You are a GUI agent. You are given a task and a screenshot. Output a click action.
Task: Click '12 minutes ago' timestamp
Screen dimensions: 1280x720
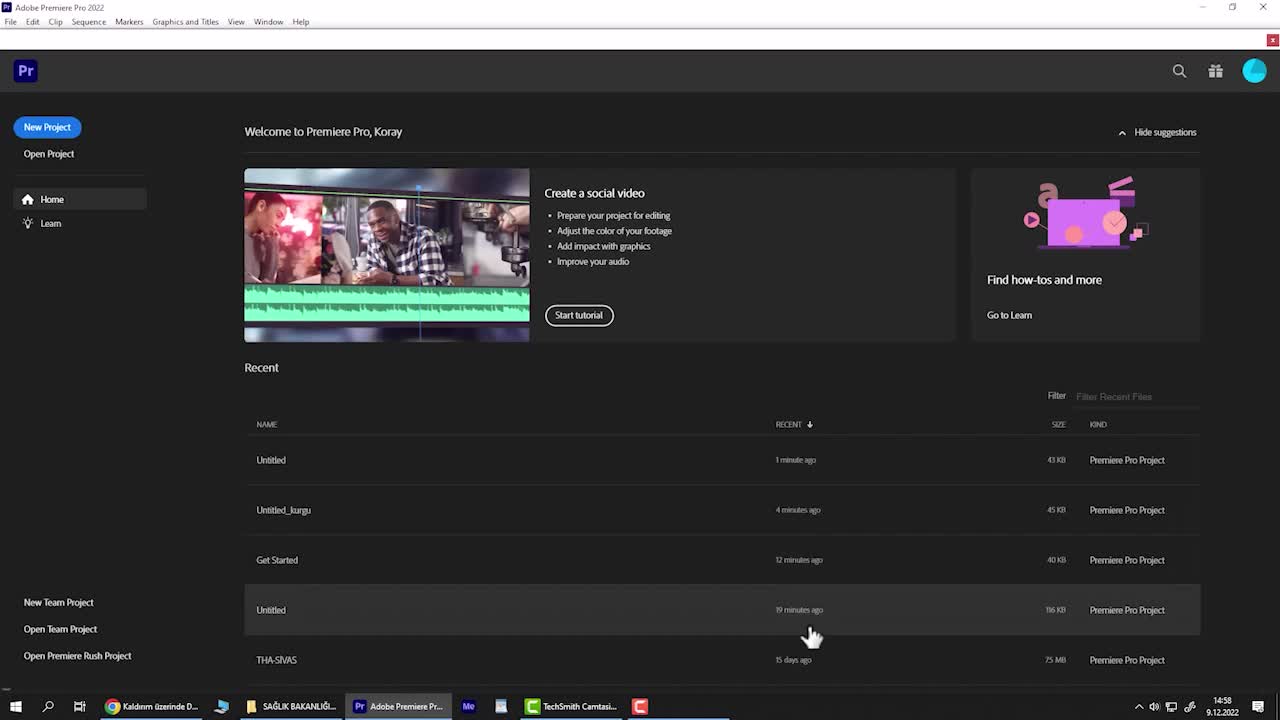click(799, 560)
